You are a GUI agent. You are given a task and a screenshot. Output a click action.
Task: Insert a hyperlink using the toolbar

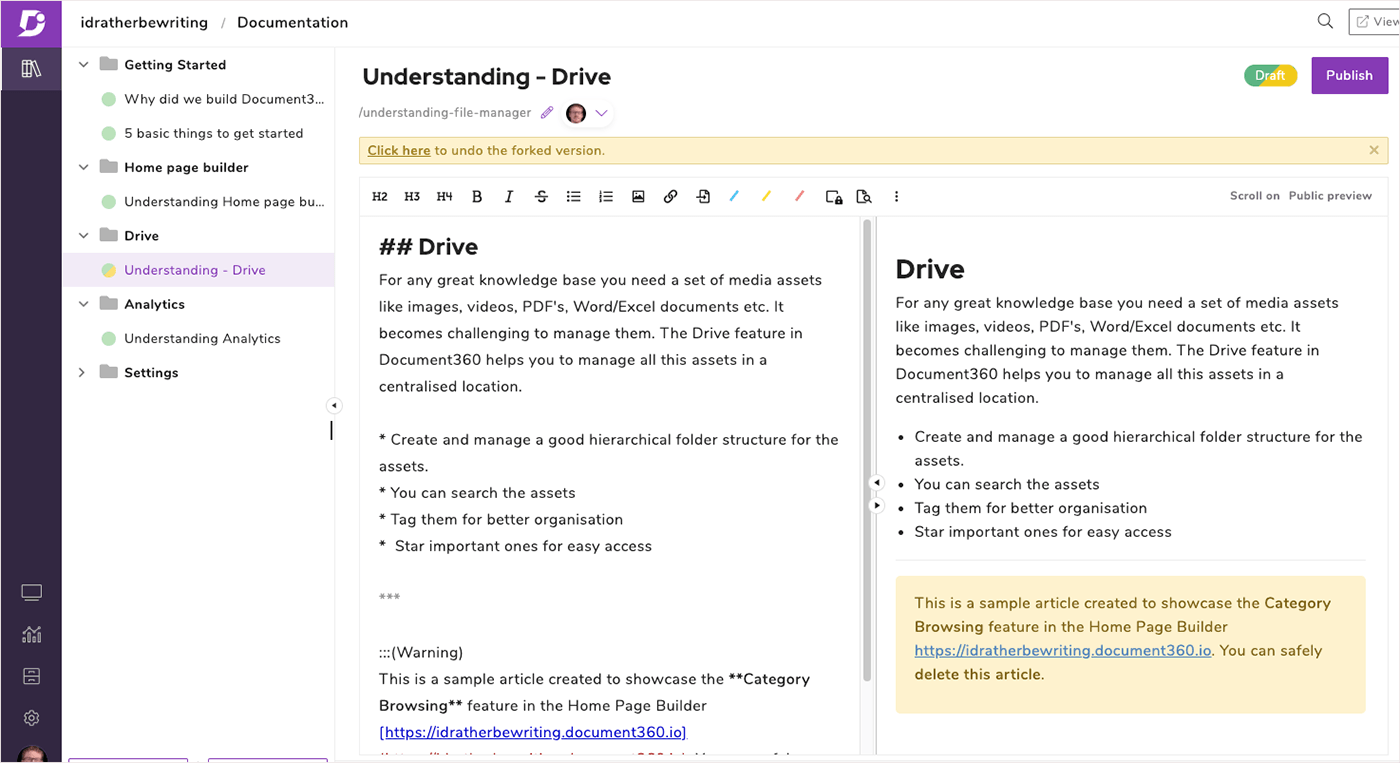[670, 196]
